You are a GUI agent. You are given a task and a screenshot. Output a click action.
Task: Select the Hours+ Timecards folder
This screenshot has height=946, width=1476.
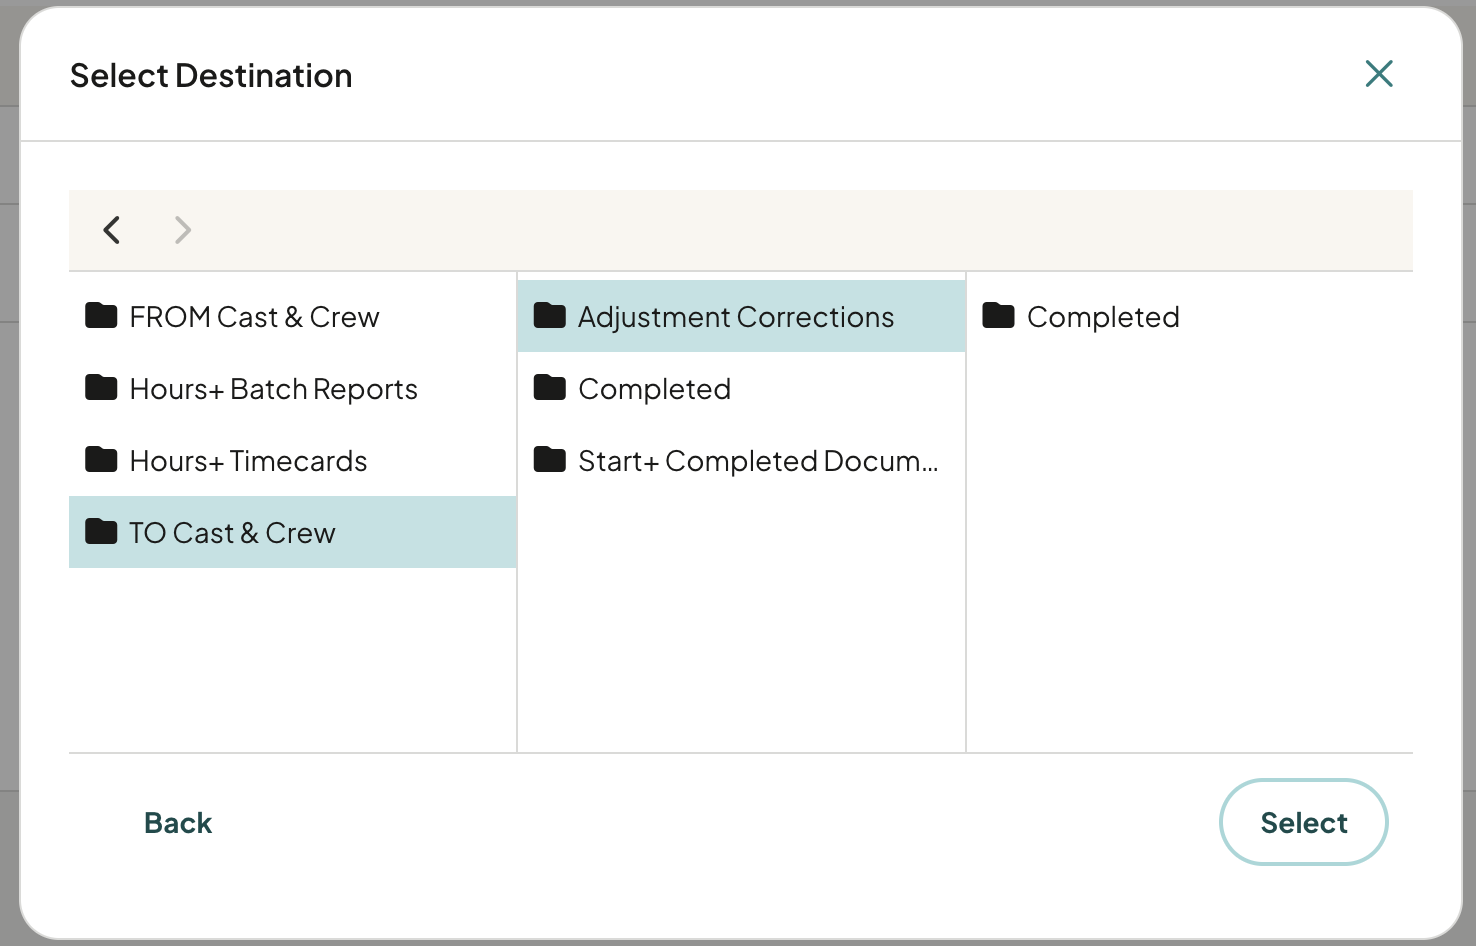pos(293,460)
